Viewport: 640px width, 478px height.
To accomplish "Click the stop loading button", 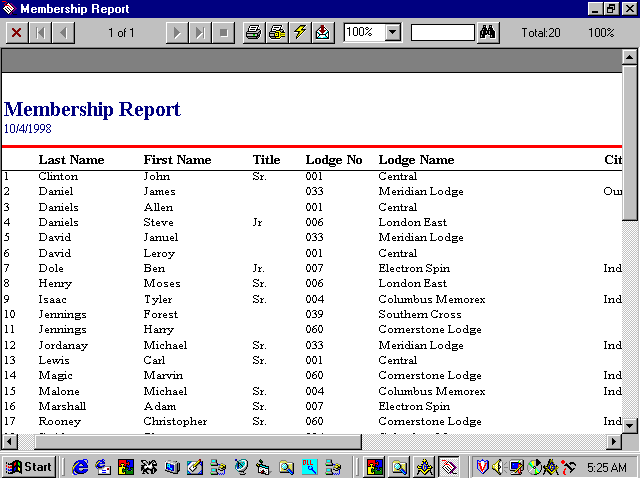I will click(x=223, y=33).
